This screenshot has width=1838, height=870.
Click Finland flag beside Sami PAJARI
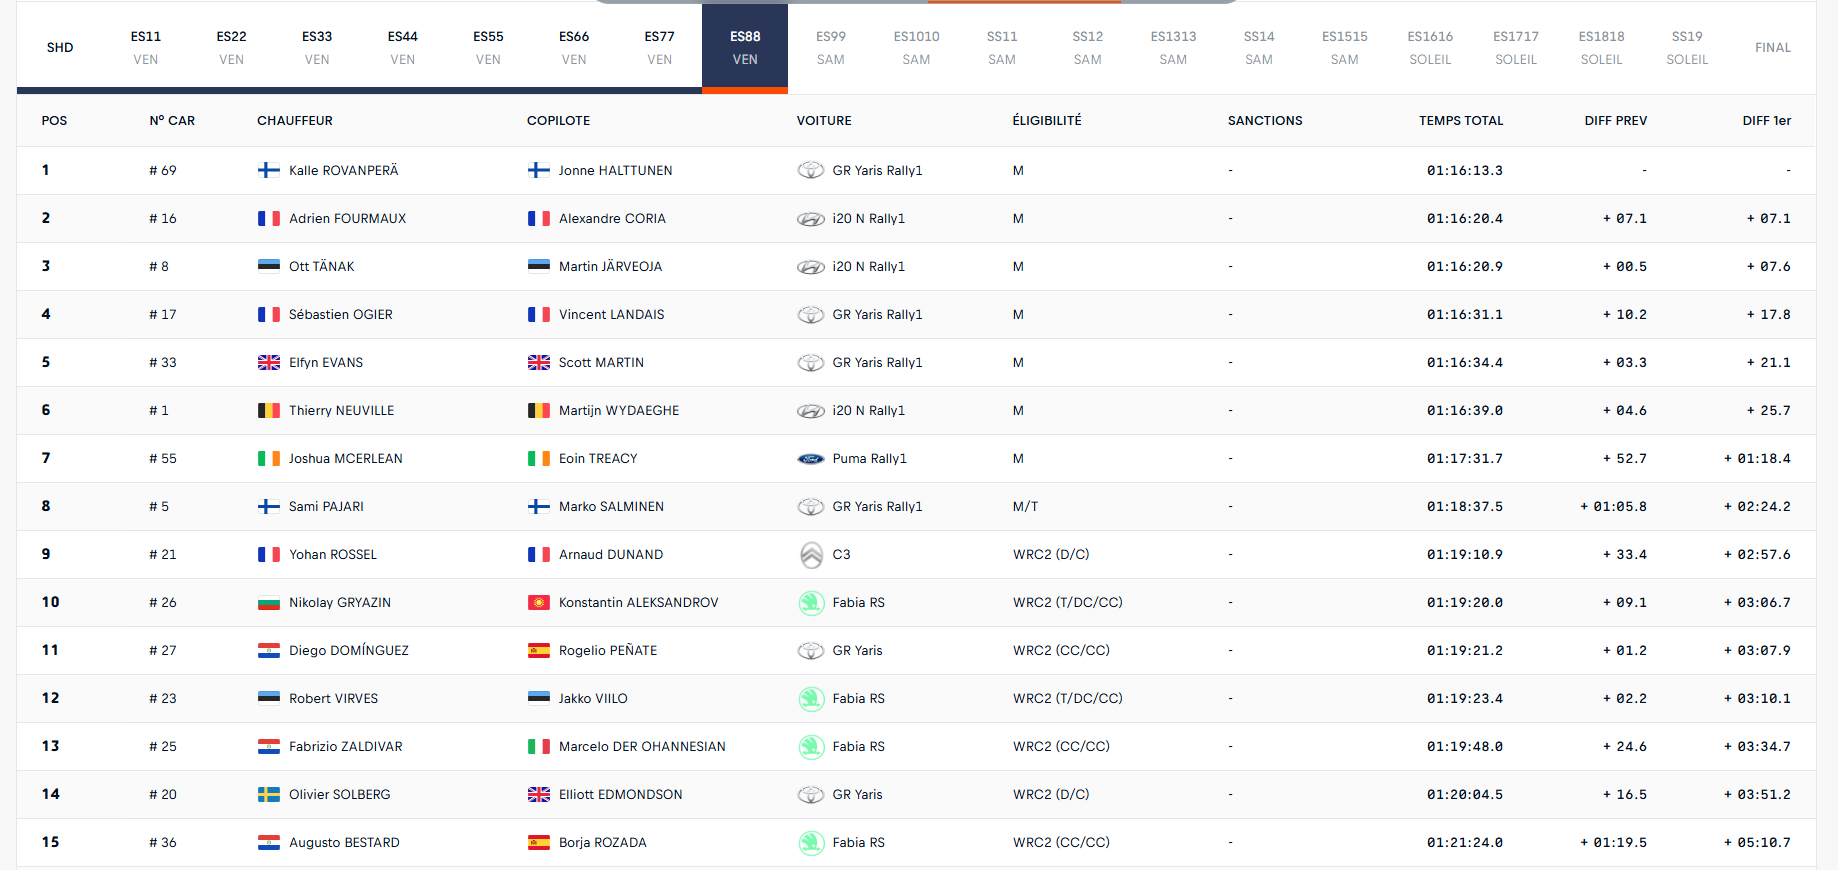(269, 506)
